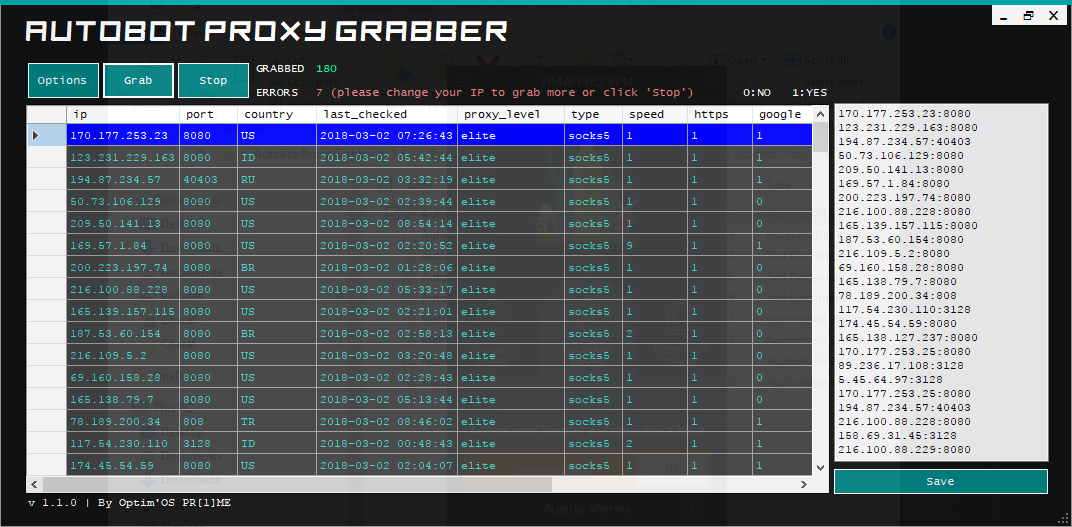Select ip cell 50.73.106.129
The height and width of the screenshot is (527, 1072).
(x=123, y=202)
